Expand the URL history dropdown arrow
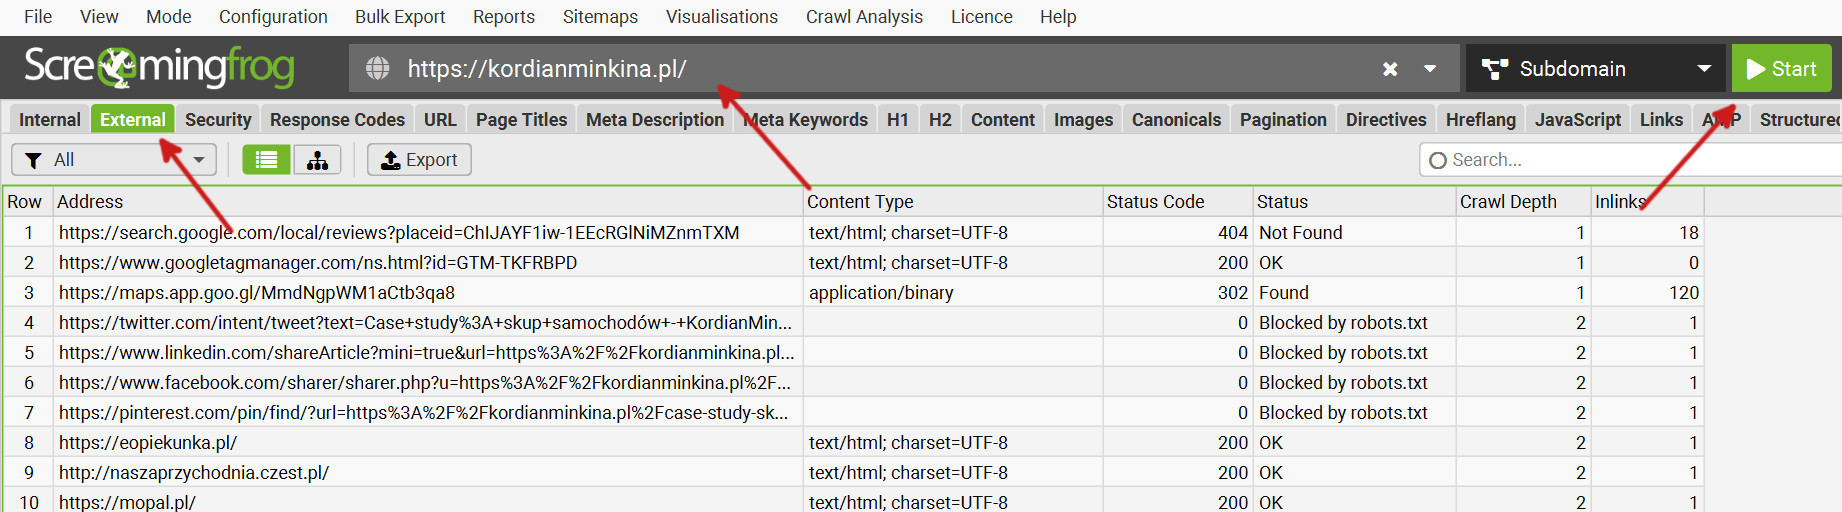Screen dimensions: 1842x512 click(1430, 69)
